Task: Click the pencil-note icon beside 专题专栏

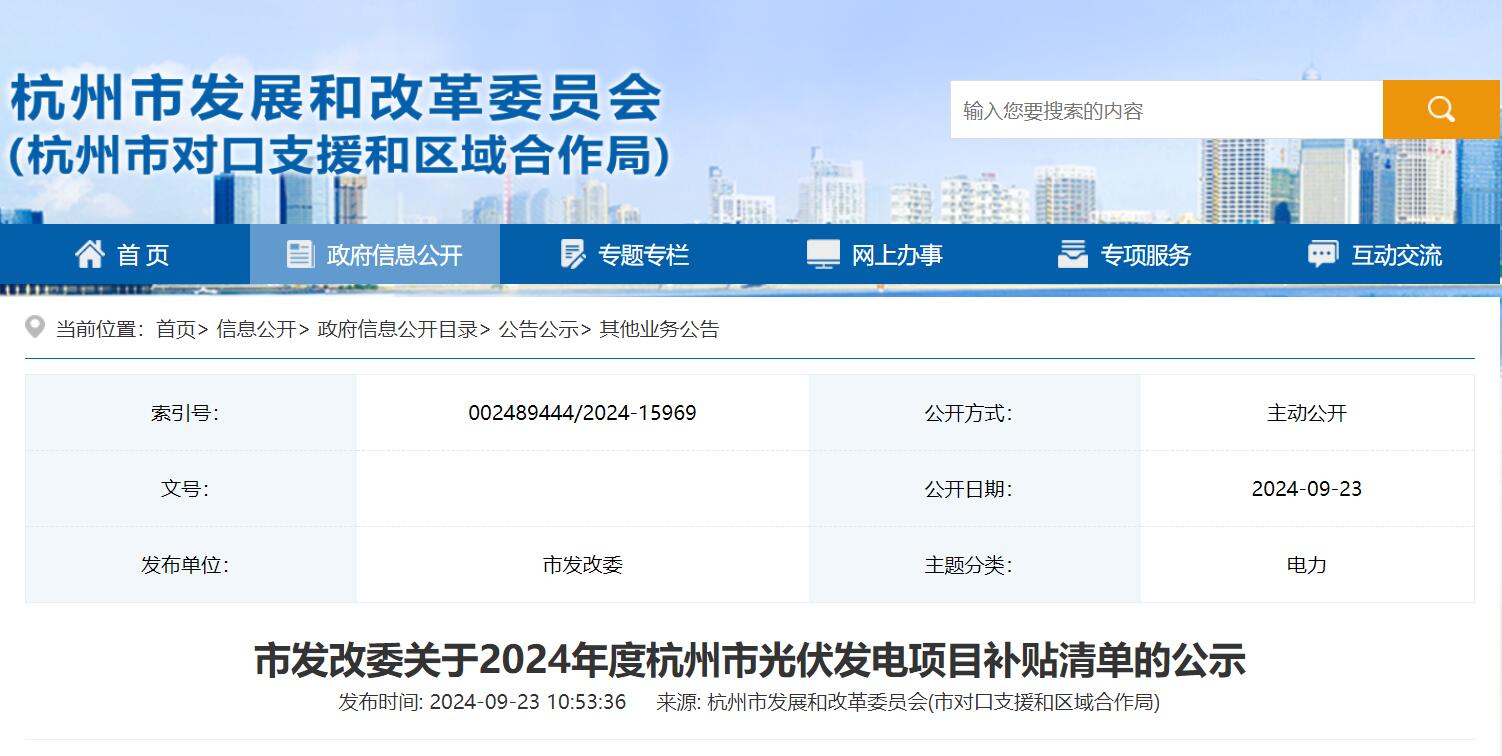Action: 573,254
